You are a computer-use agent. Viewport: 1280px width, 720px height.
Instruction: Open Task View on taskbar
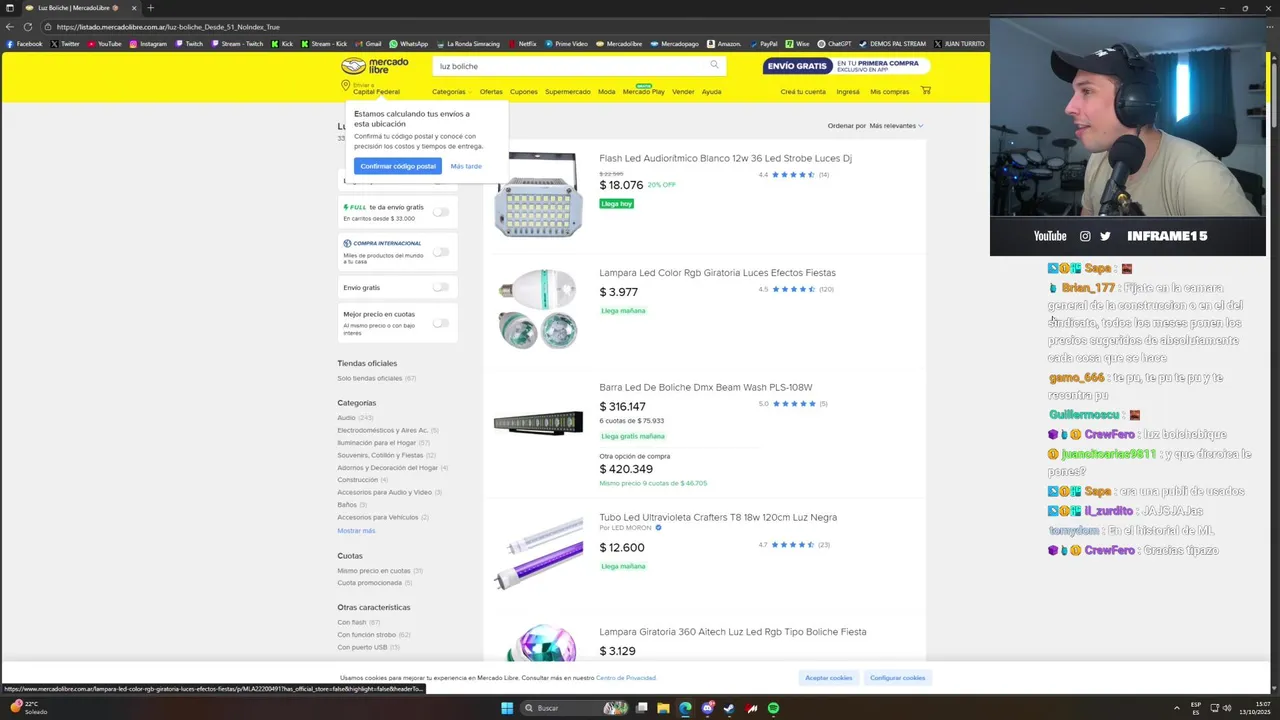pos(641,708)
